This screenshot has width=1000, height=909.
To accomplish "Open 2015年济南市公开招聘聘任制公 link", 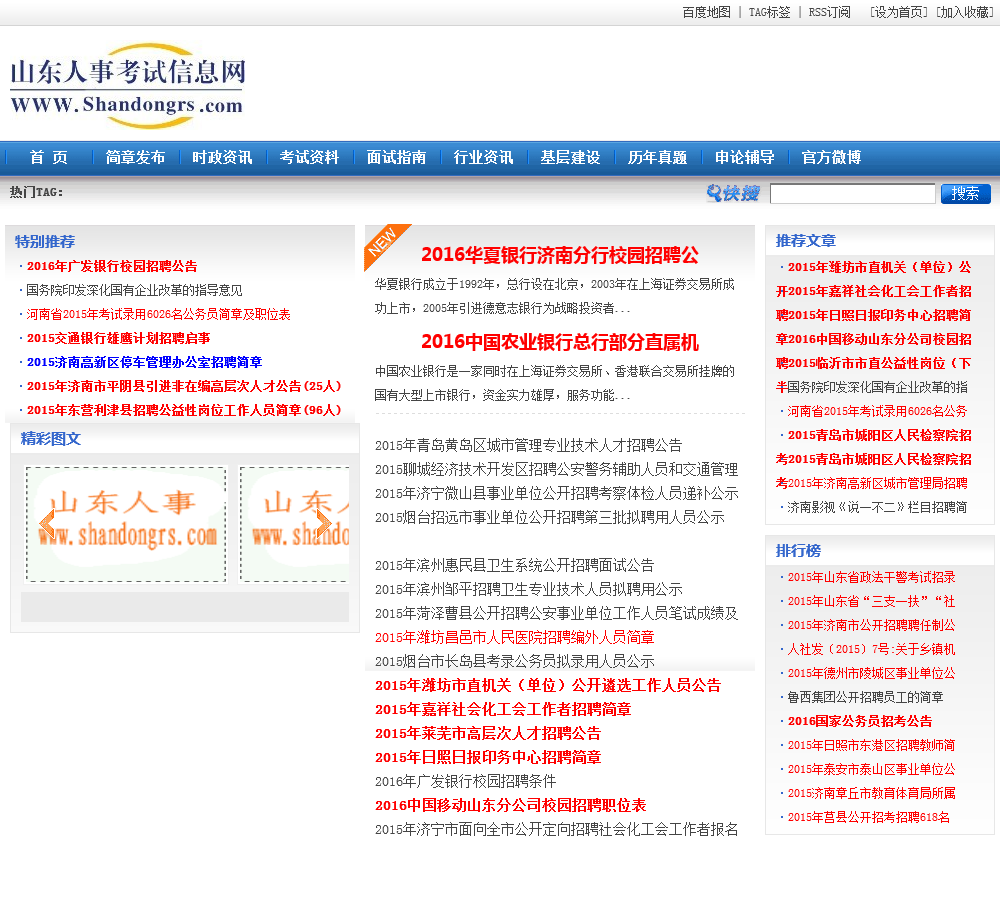I will (x=871, y=625).
